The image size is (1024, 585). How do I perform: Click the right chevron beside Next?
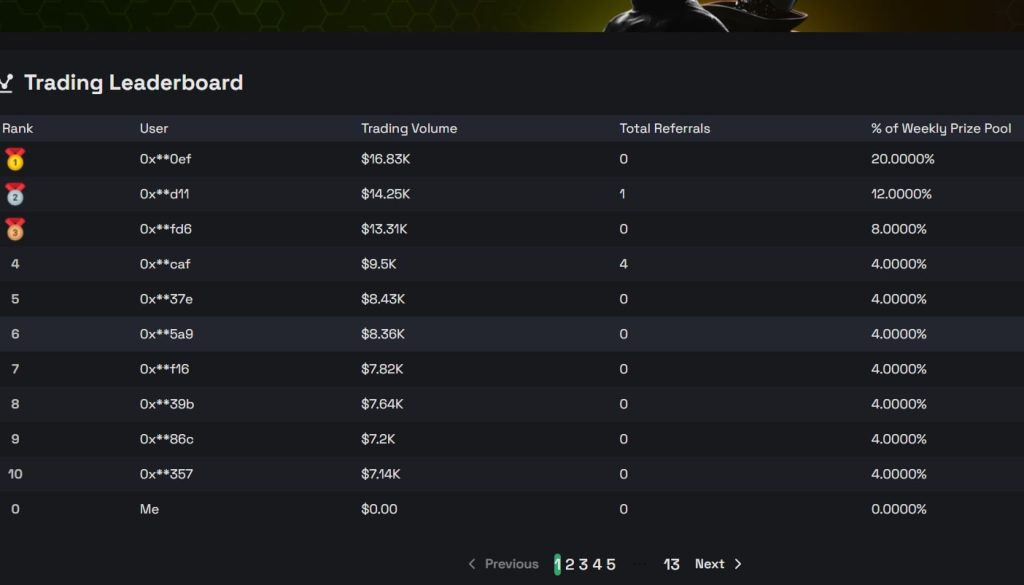click(x=738, y=564)
